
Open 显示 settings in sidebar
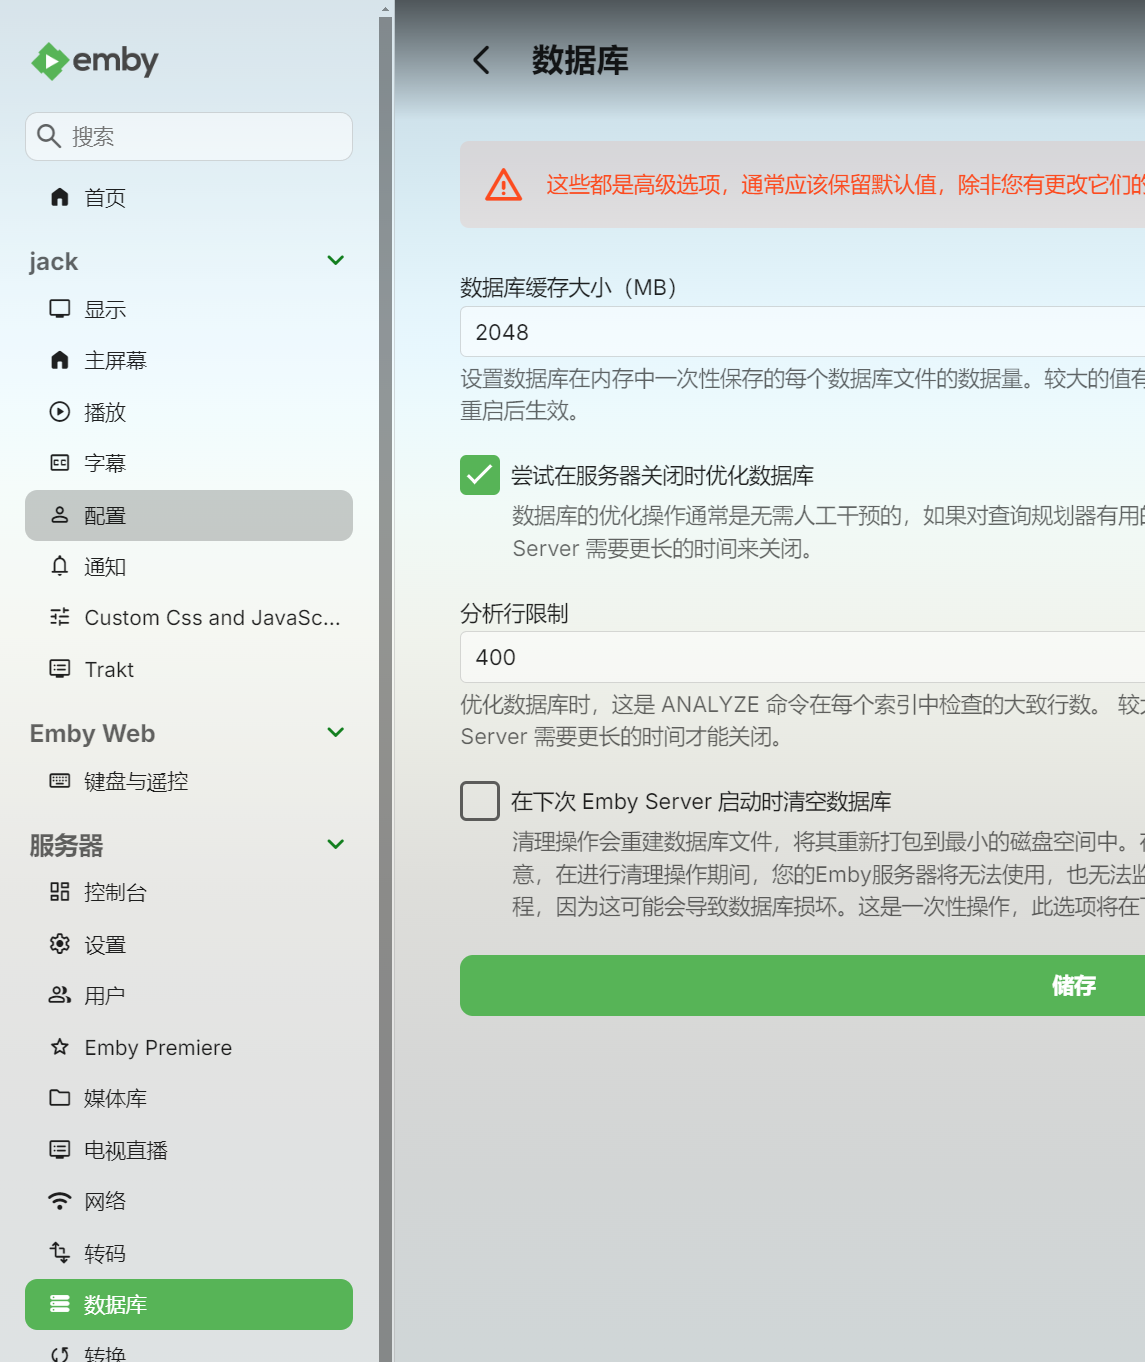(x=189, y=309)
